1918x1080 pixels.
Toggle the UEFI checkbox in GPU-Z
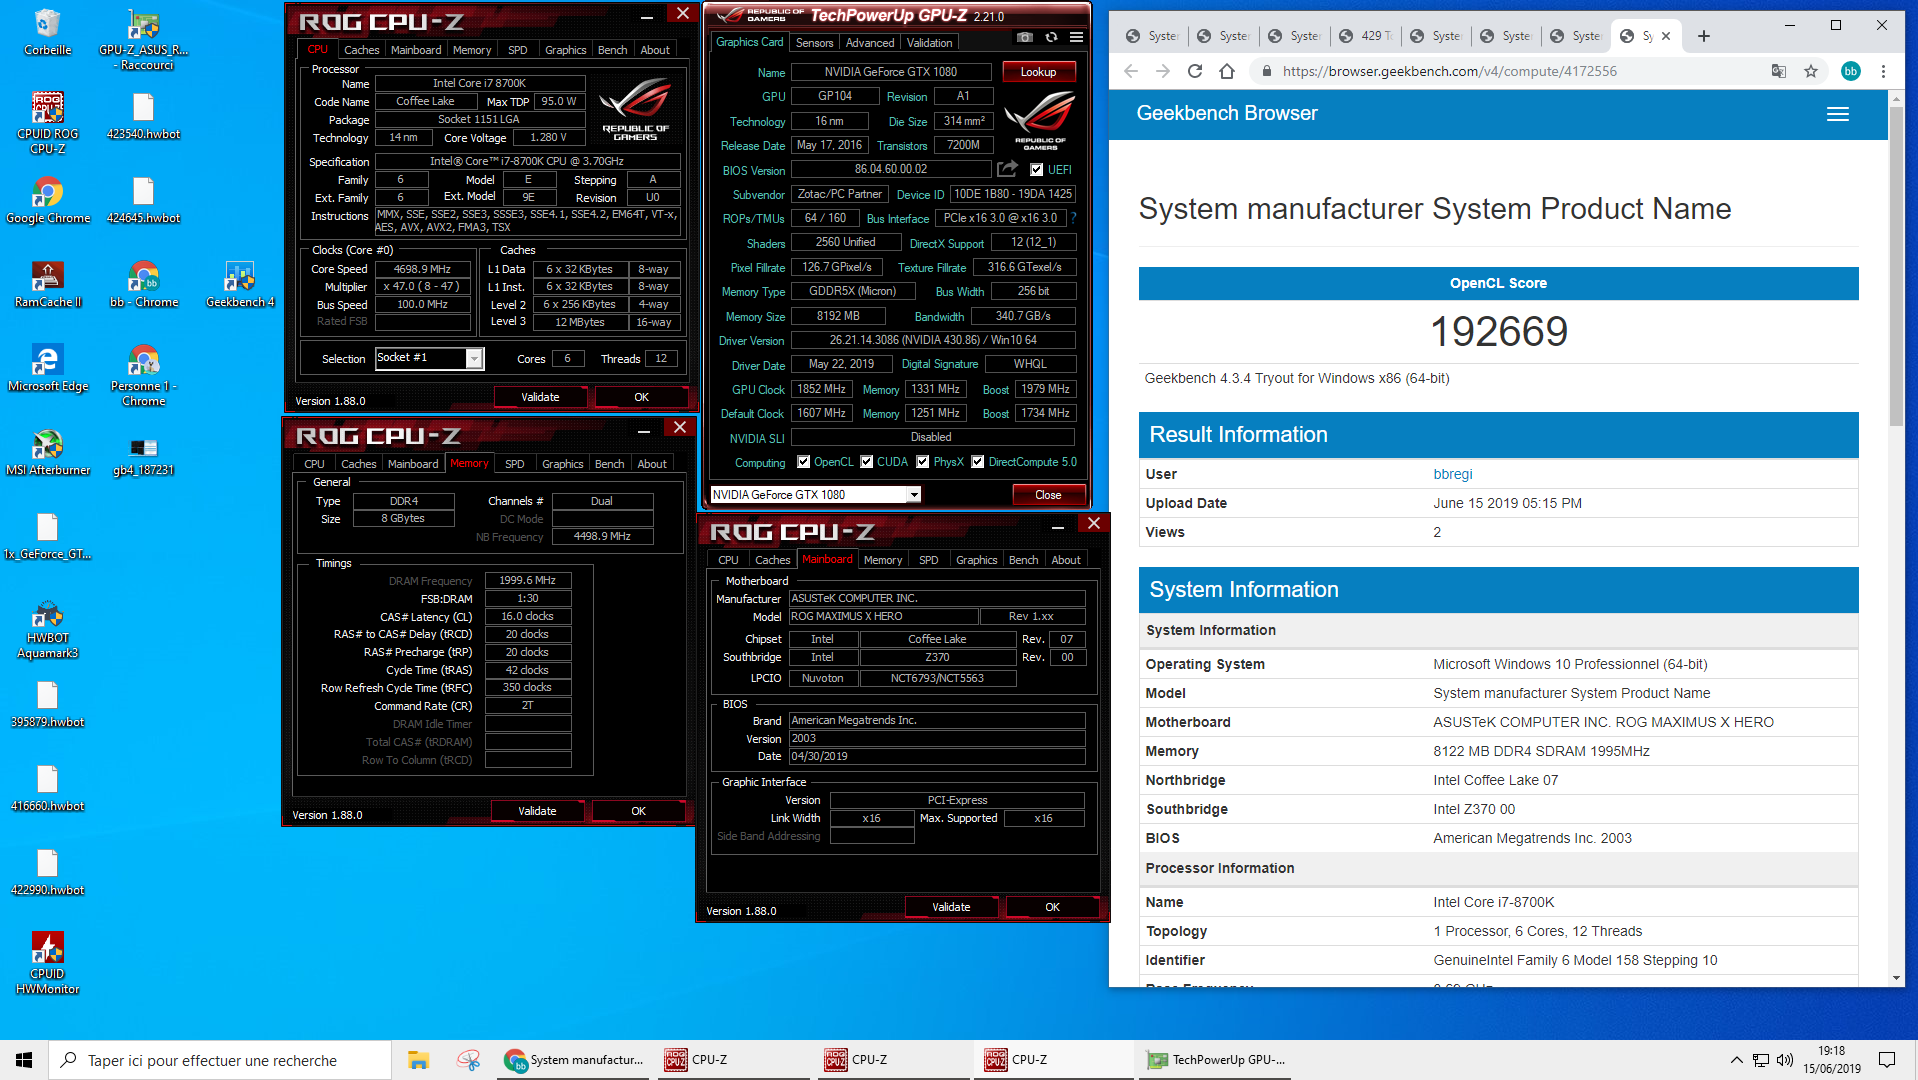pos(1036,170)
